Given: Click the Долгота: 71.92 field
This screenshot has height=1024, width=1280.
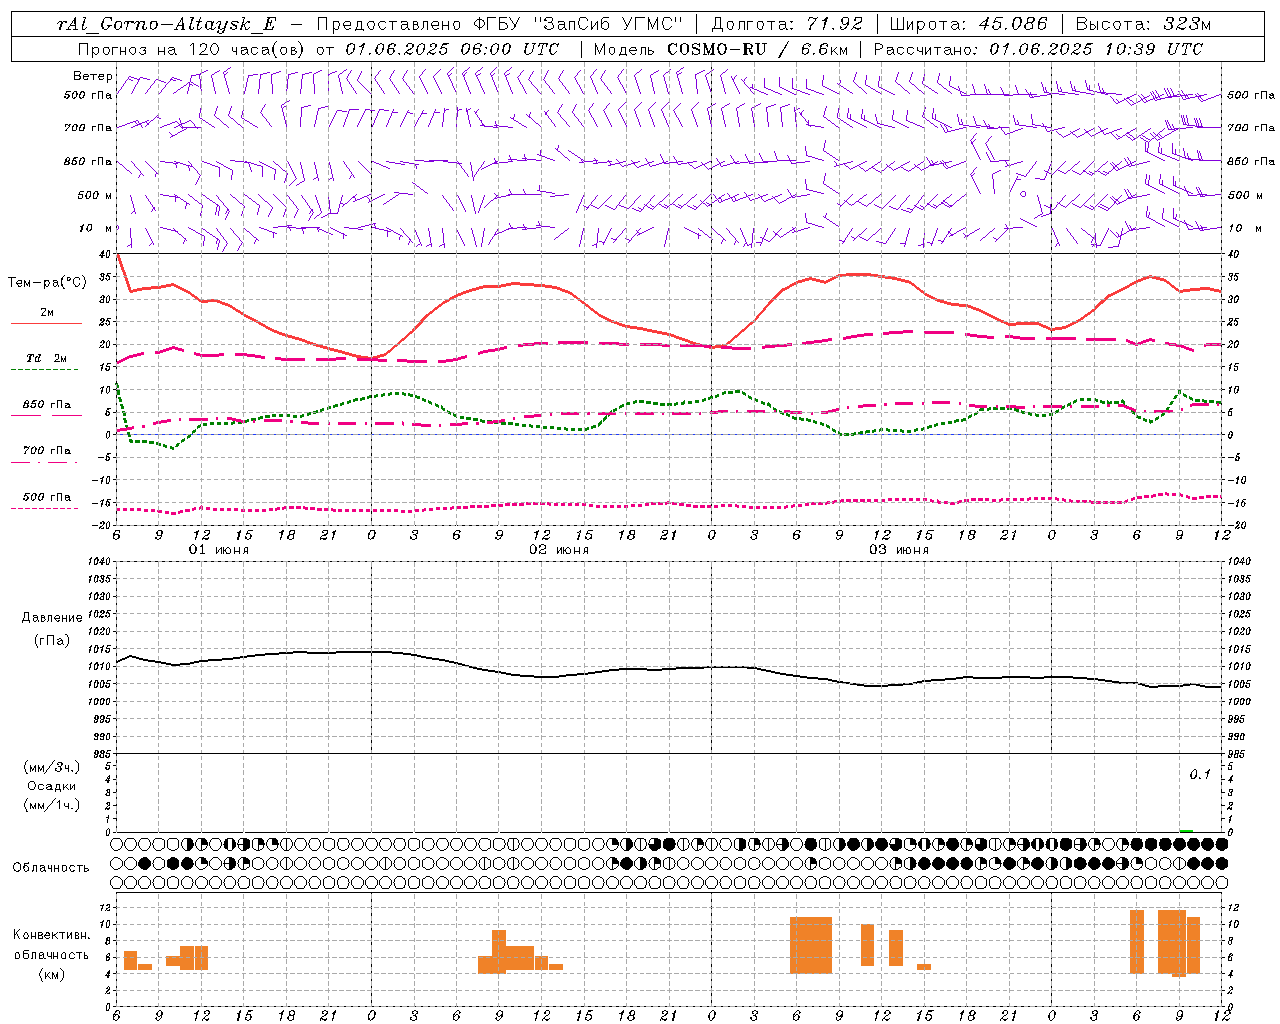Looking at the screenshot, I should [x=786, y=24].
